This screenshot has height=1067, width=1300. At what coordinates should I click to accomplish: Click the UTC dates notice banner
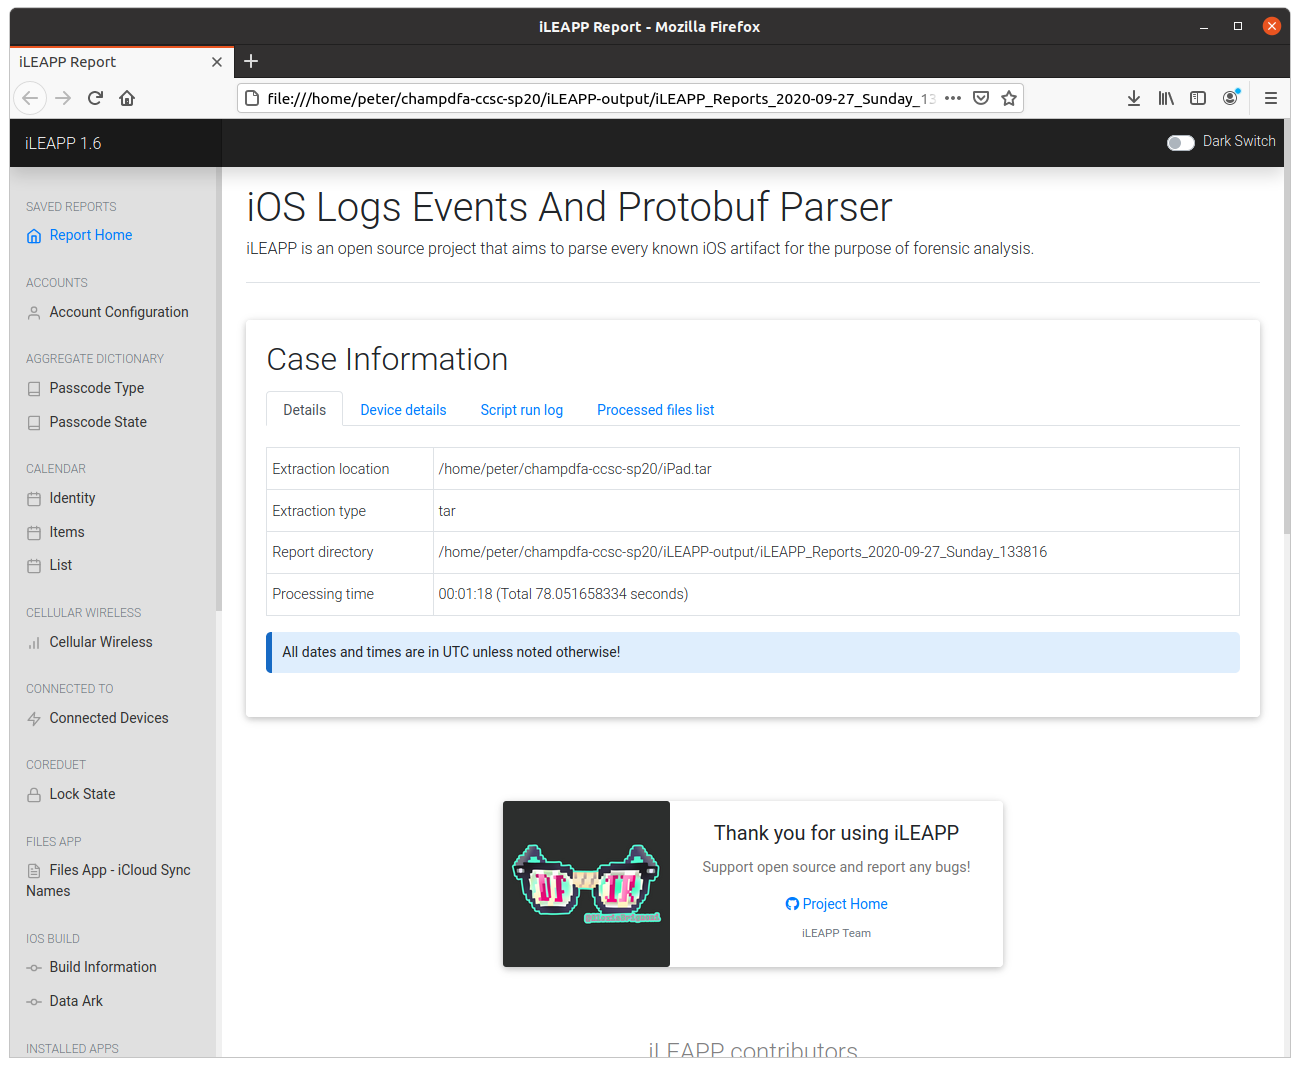[753, 652]
